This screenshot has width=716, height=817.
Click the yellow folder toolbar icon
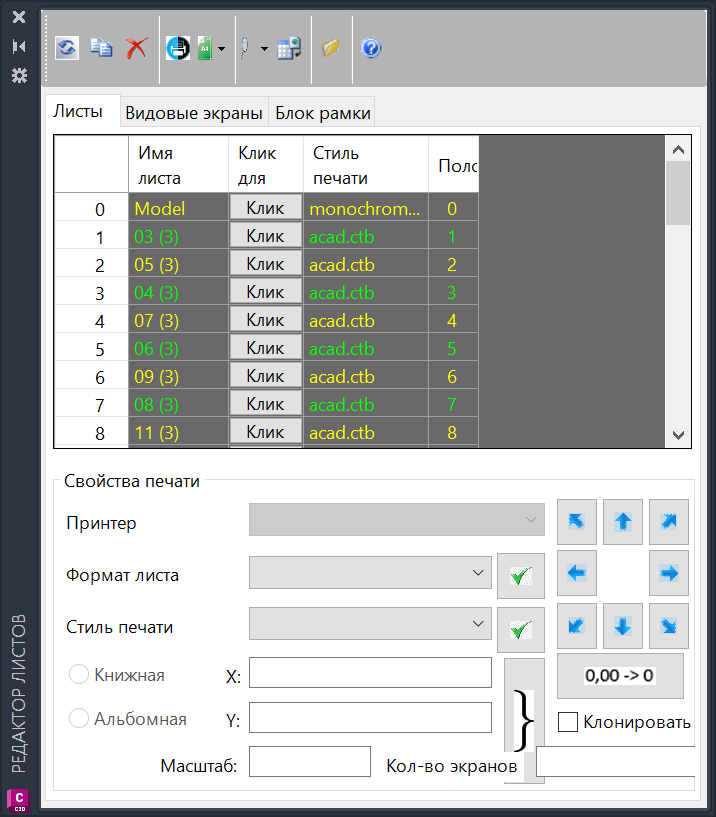(x=331, y=48)
